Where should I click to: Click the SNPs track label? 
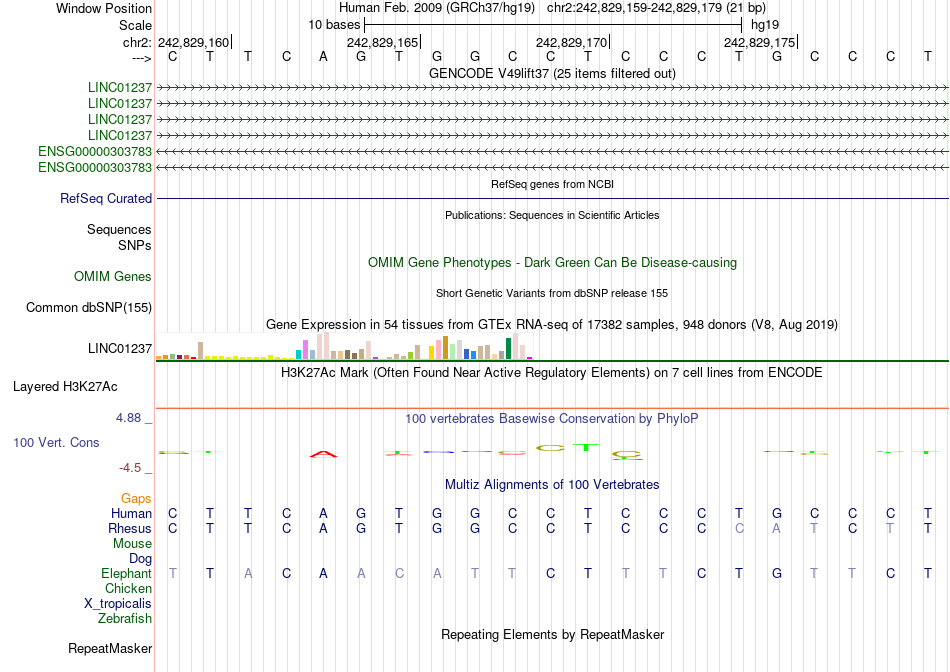135,245
